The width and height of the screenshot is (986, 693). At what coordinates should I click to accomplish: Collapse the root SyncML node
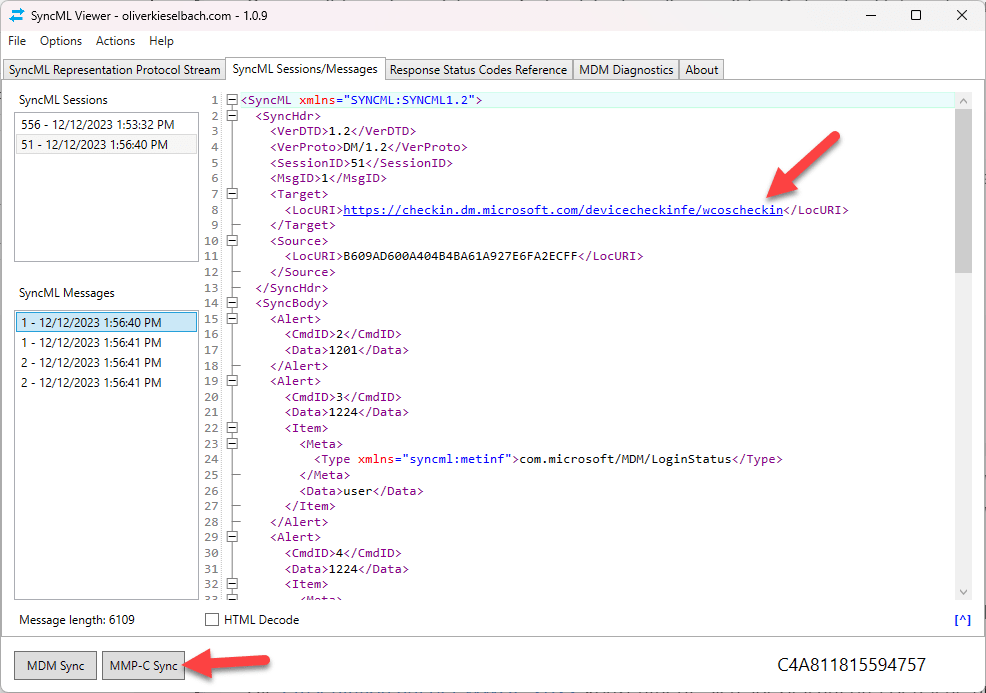(231, 99)
